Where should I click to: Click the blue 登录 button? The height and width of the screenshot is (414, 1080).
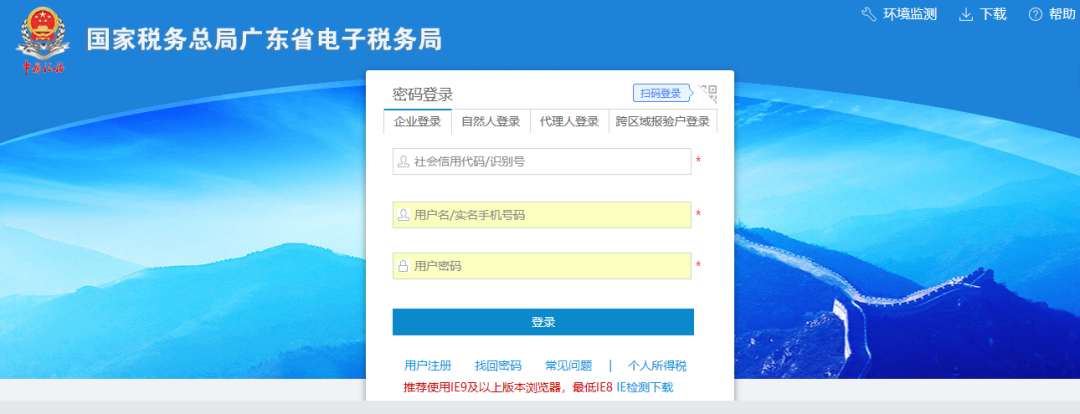coord(543,322)
